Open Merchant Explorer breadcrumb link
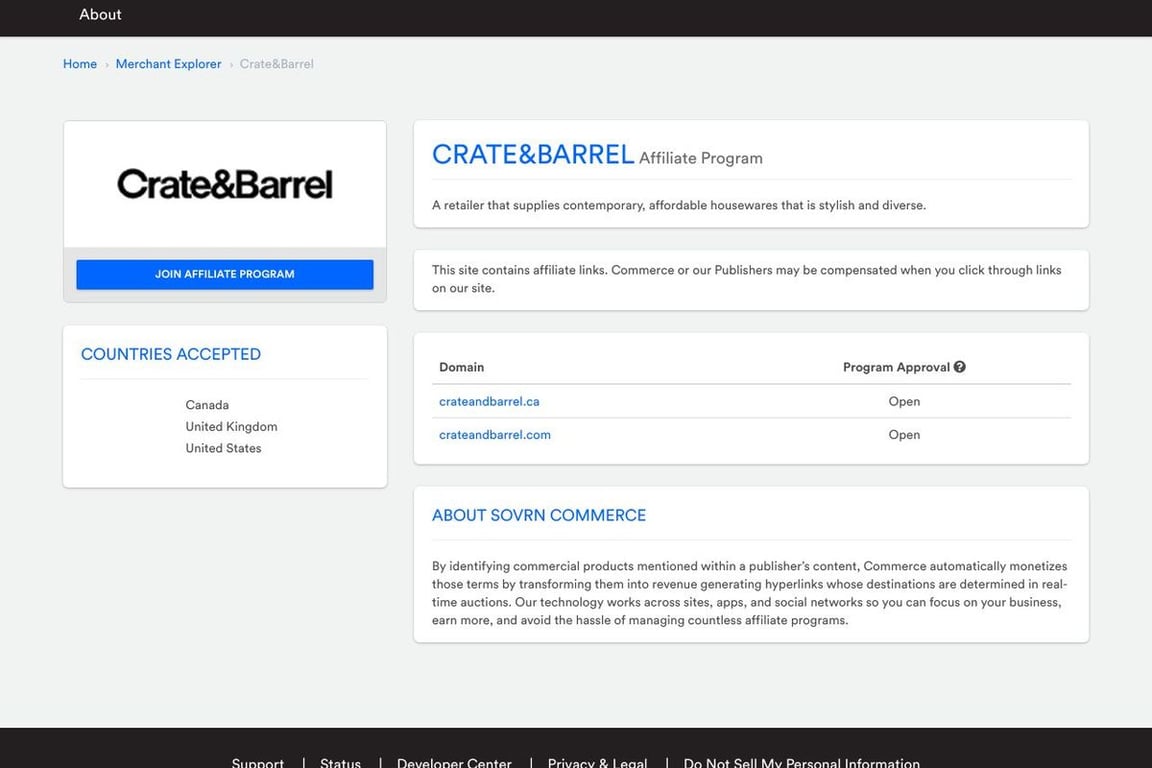Image resolution: width=1152 pixels, height=768 pixels. (x=168, y=64)
